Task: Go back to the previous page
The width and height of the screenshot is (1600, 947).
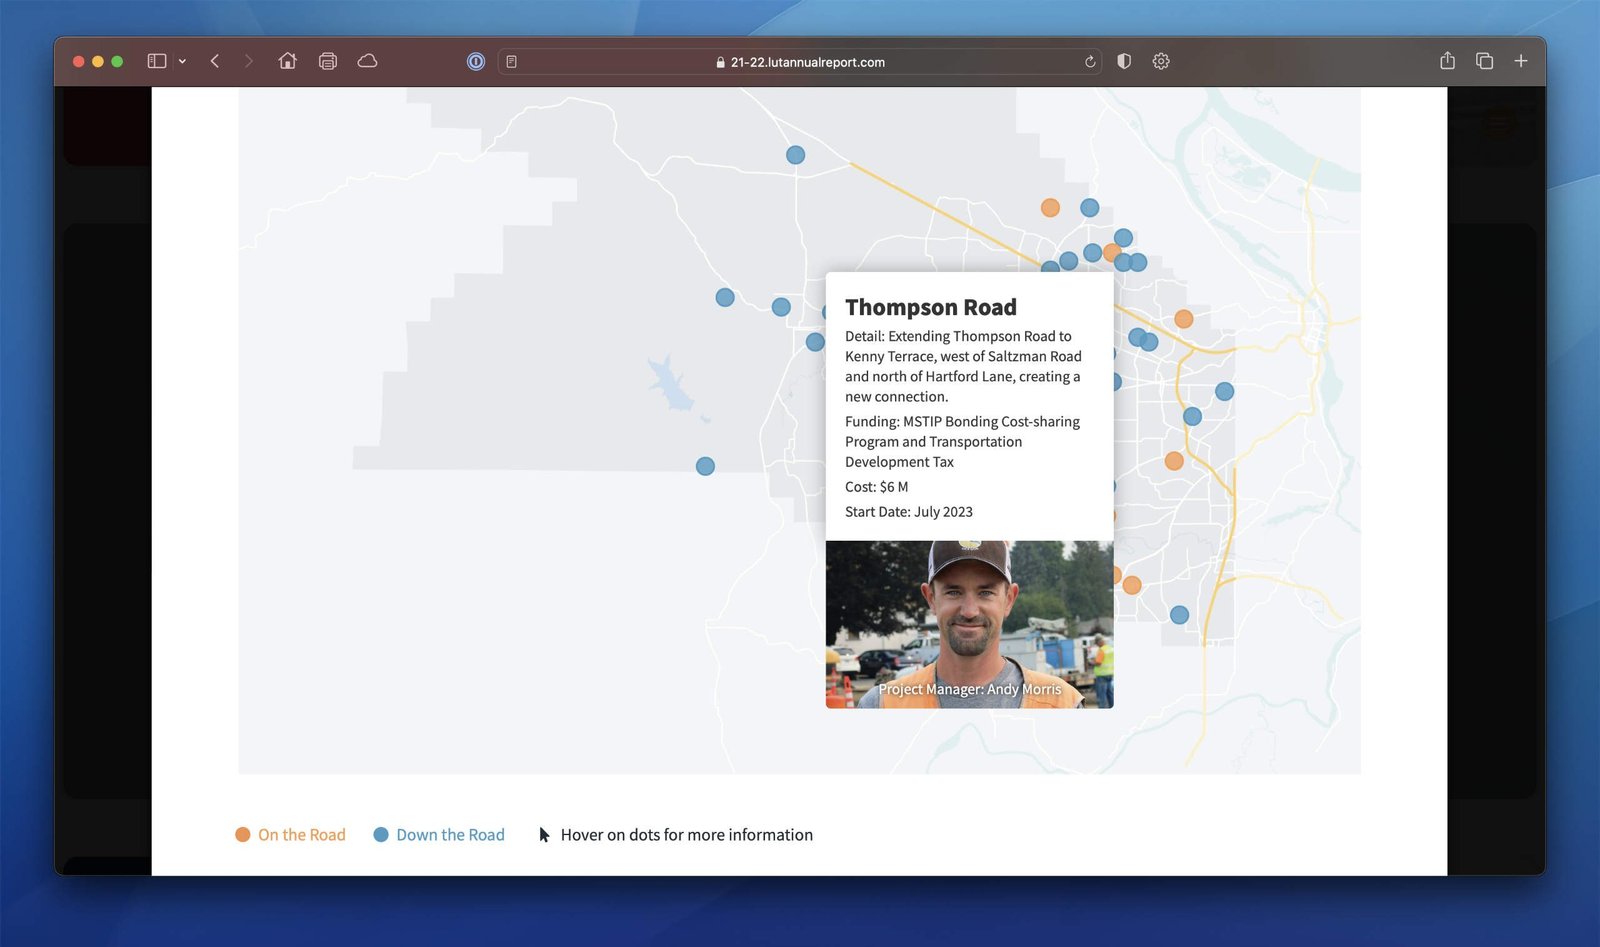Action: coord(215,61)
